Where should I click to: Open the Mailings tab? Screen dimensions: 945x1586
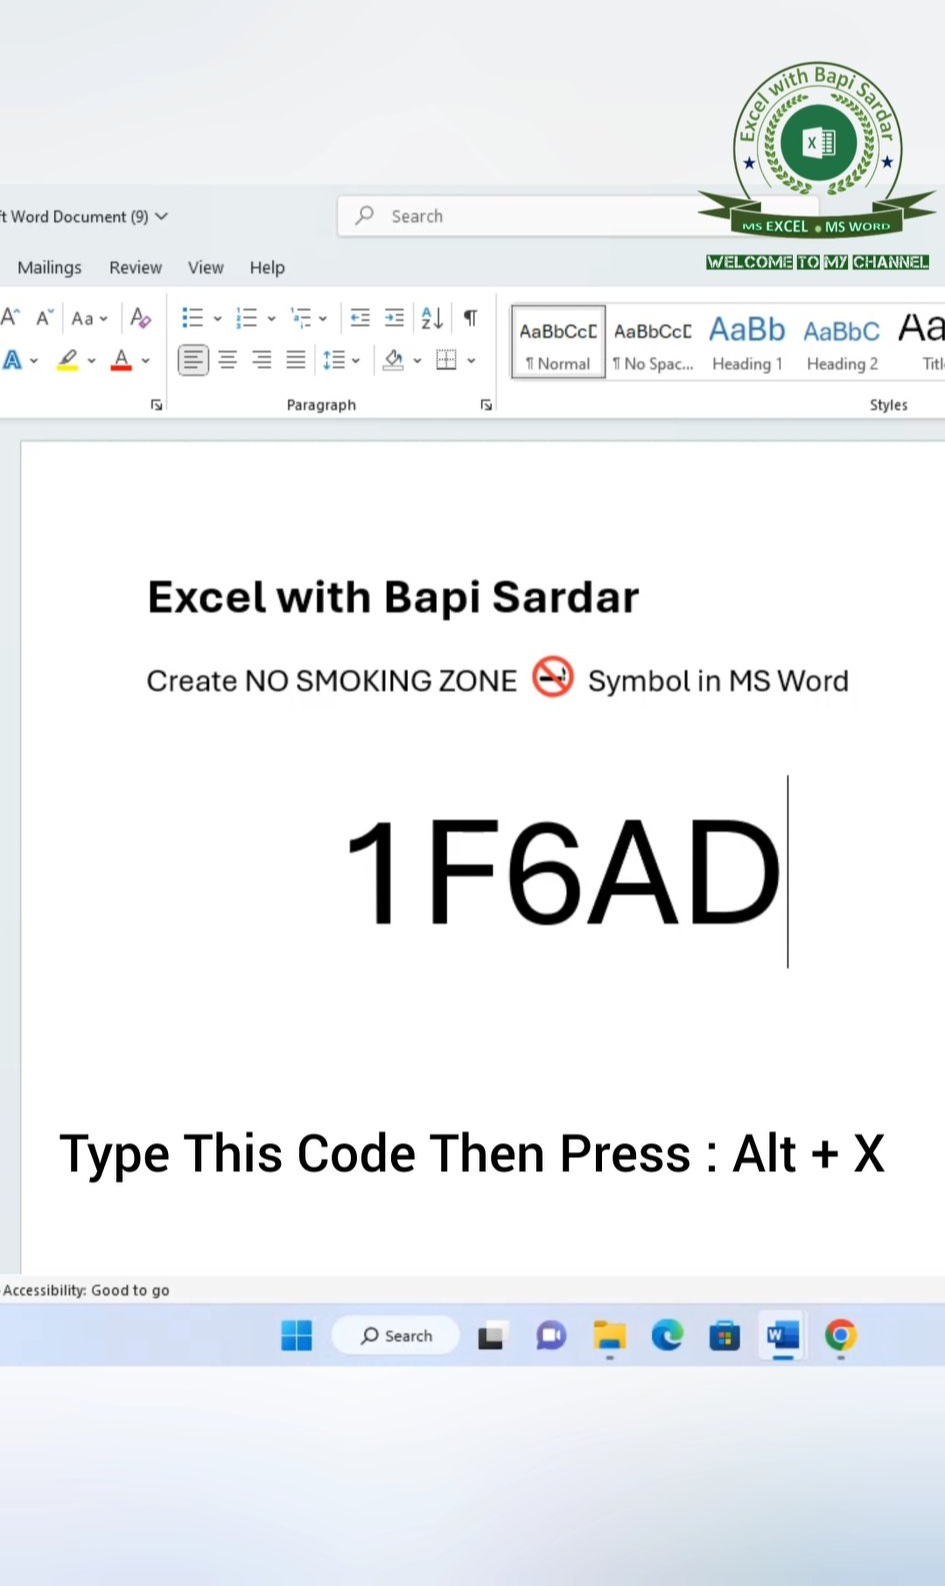pos(50,267)
